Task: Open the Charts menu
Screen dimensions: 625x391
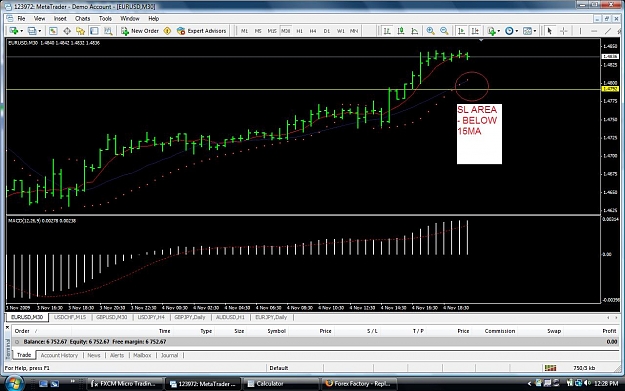Action: pyautogui.click(x=82, y=18)
